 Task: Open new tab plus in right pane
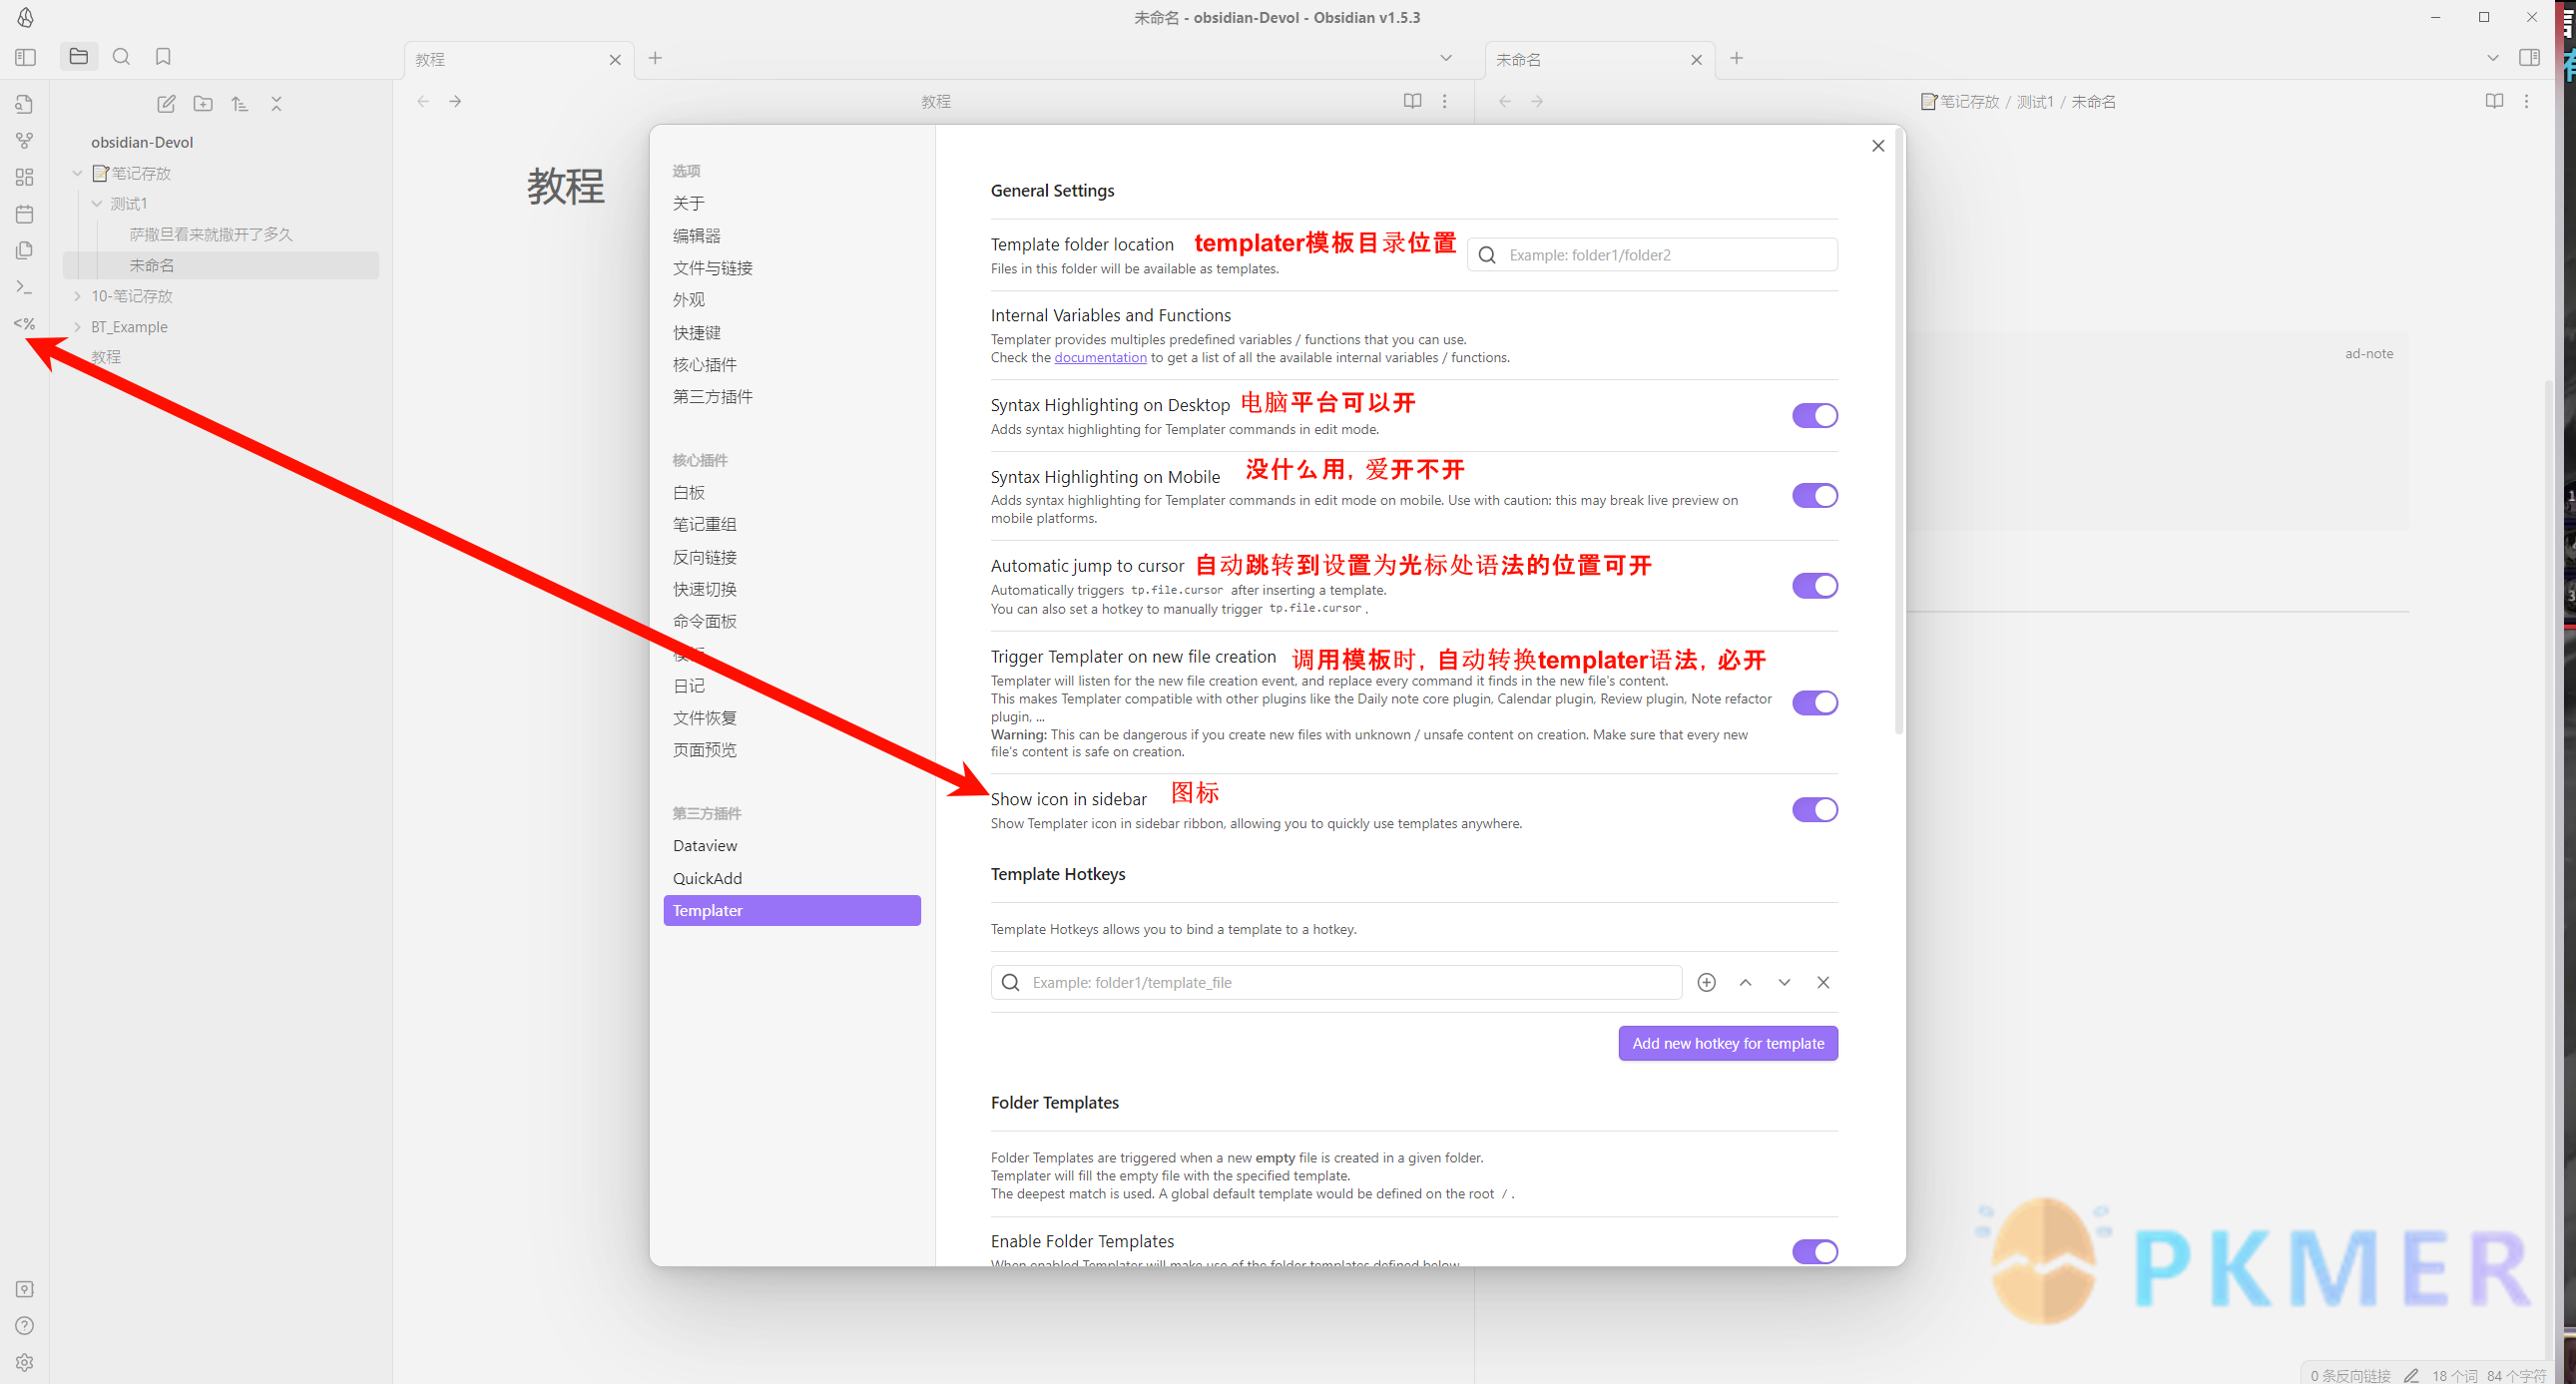tap(1737, 58)
